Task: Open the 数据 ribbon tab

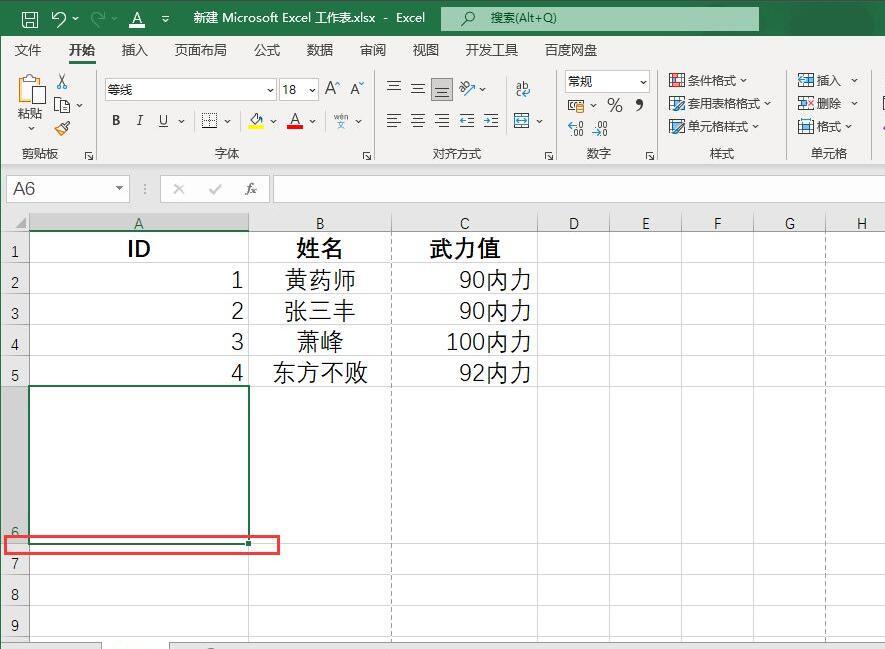Action: (x=319, y=50)
